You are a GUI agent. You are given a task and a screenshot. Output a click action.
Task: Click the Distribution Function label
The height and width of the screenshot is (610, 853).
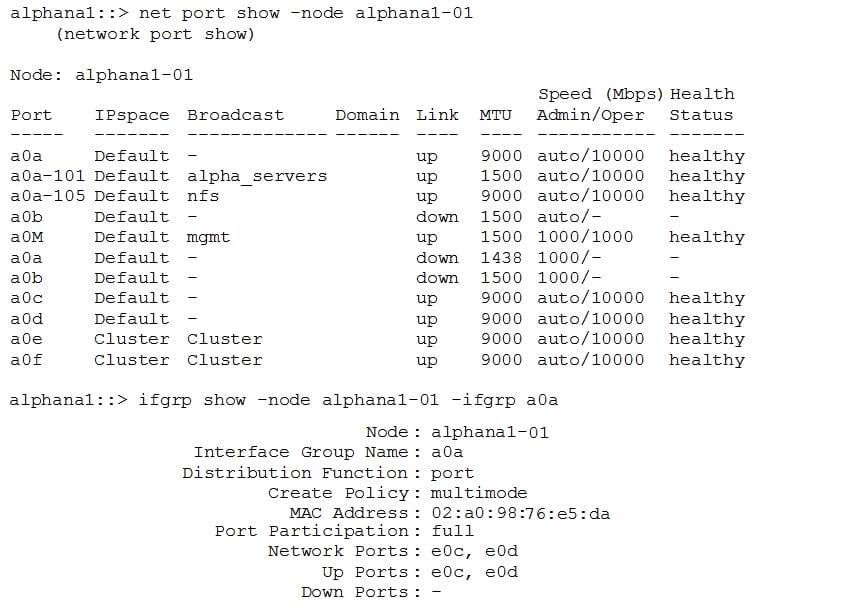295,473
